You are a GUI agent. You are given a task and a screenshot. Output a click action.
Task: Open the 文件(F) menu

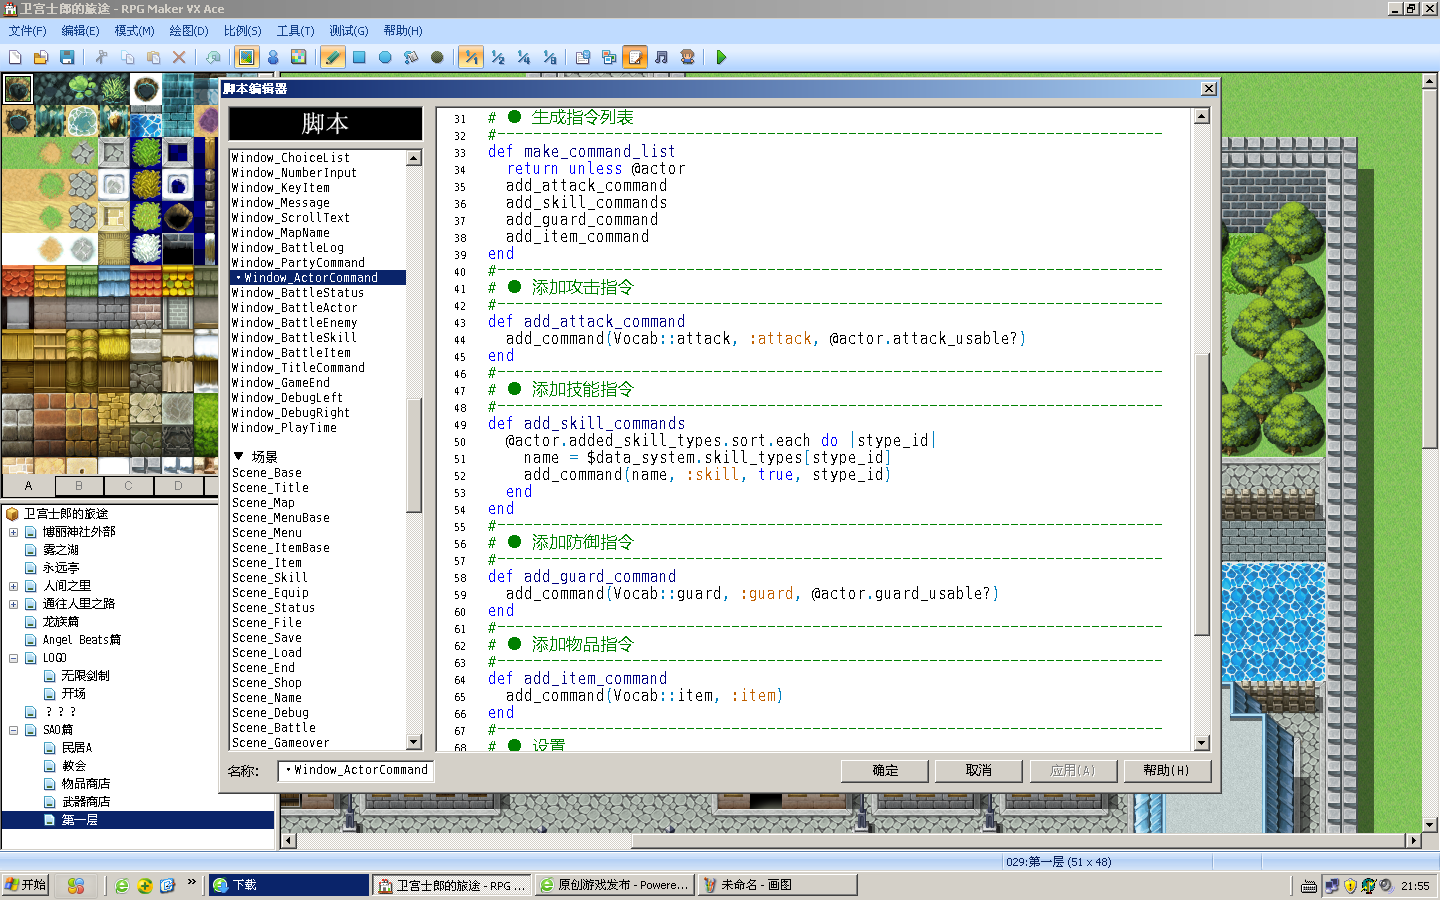tap(28, 31)
